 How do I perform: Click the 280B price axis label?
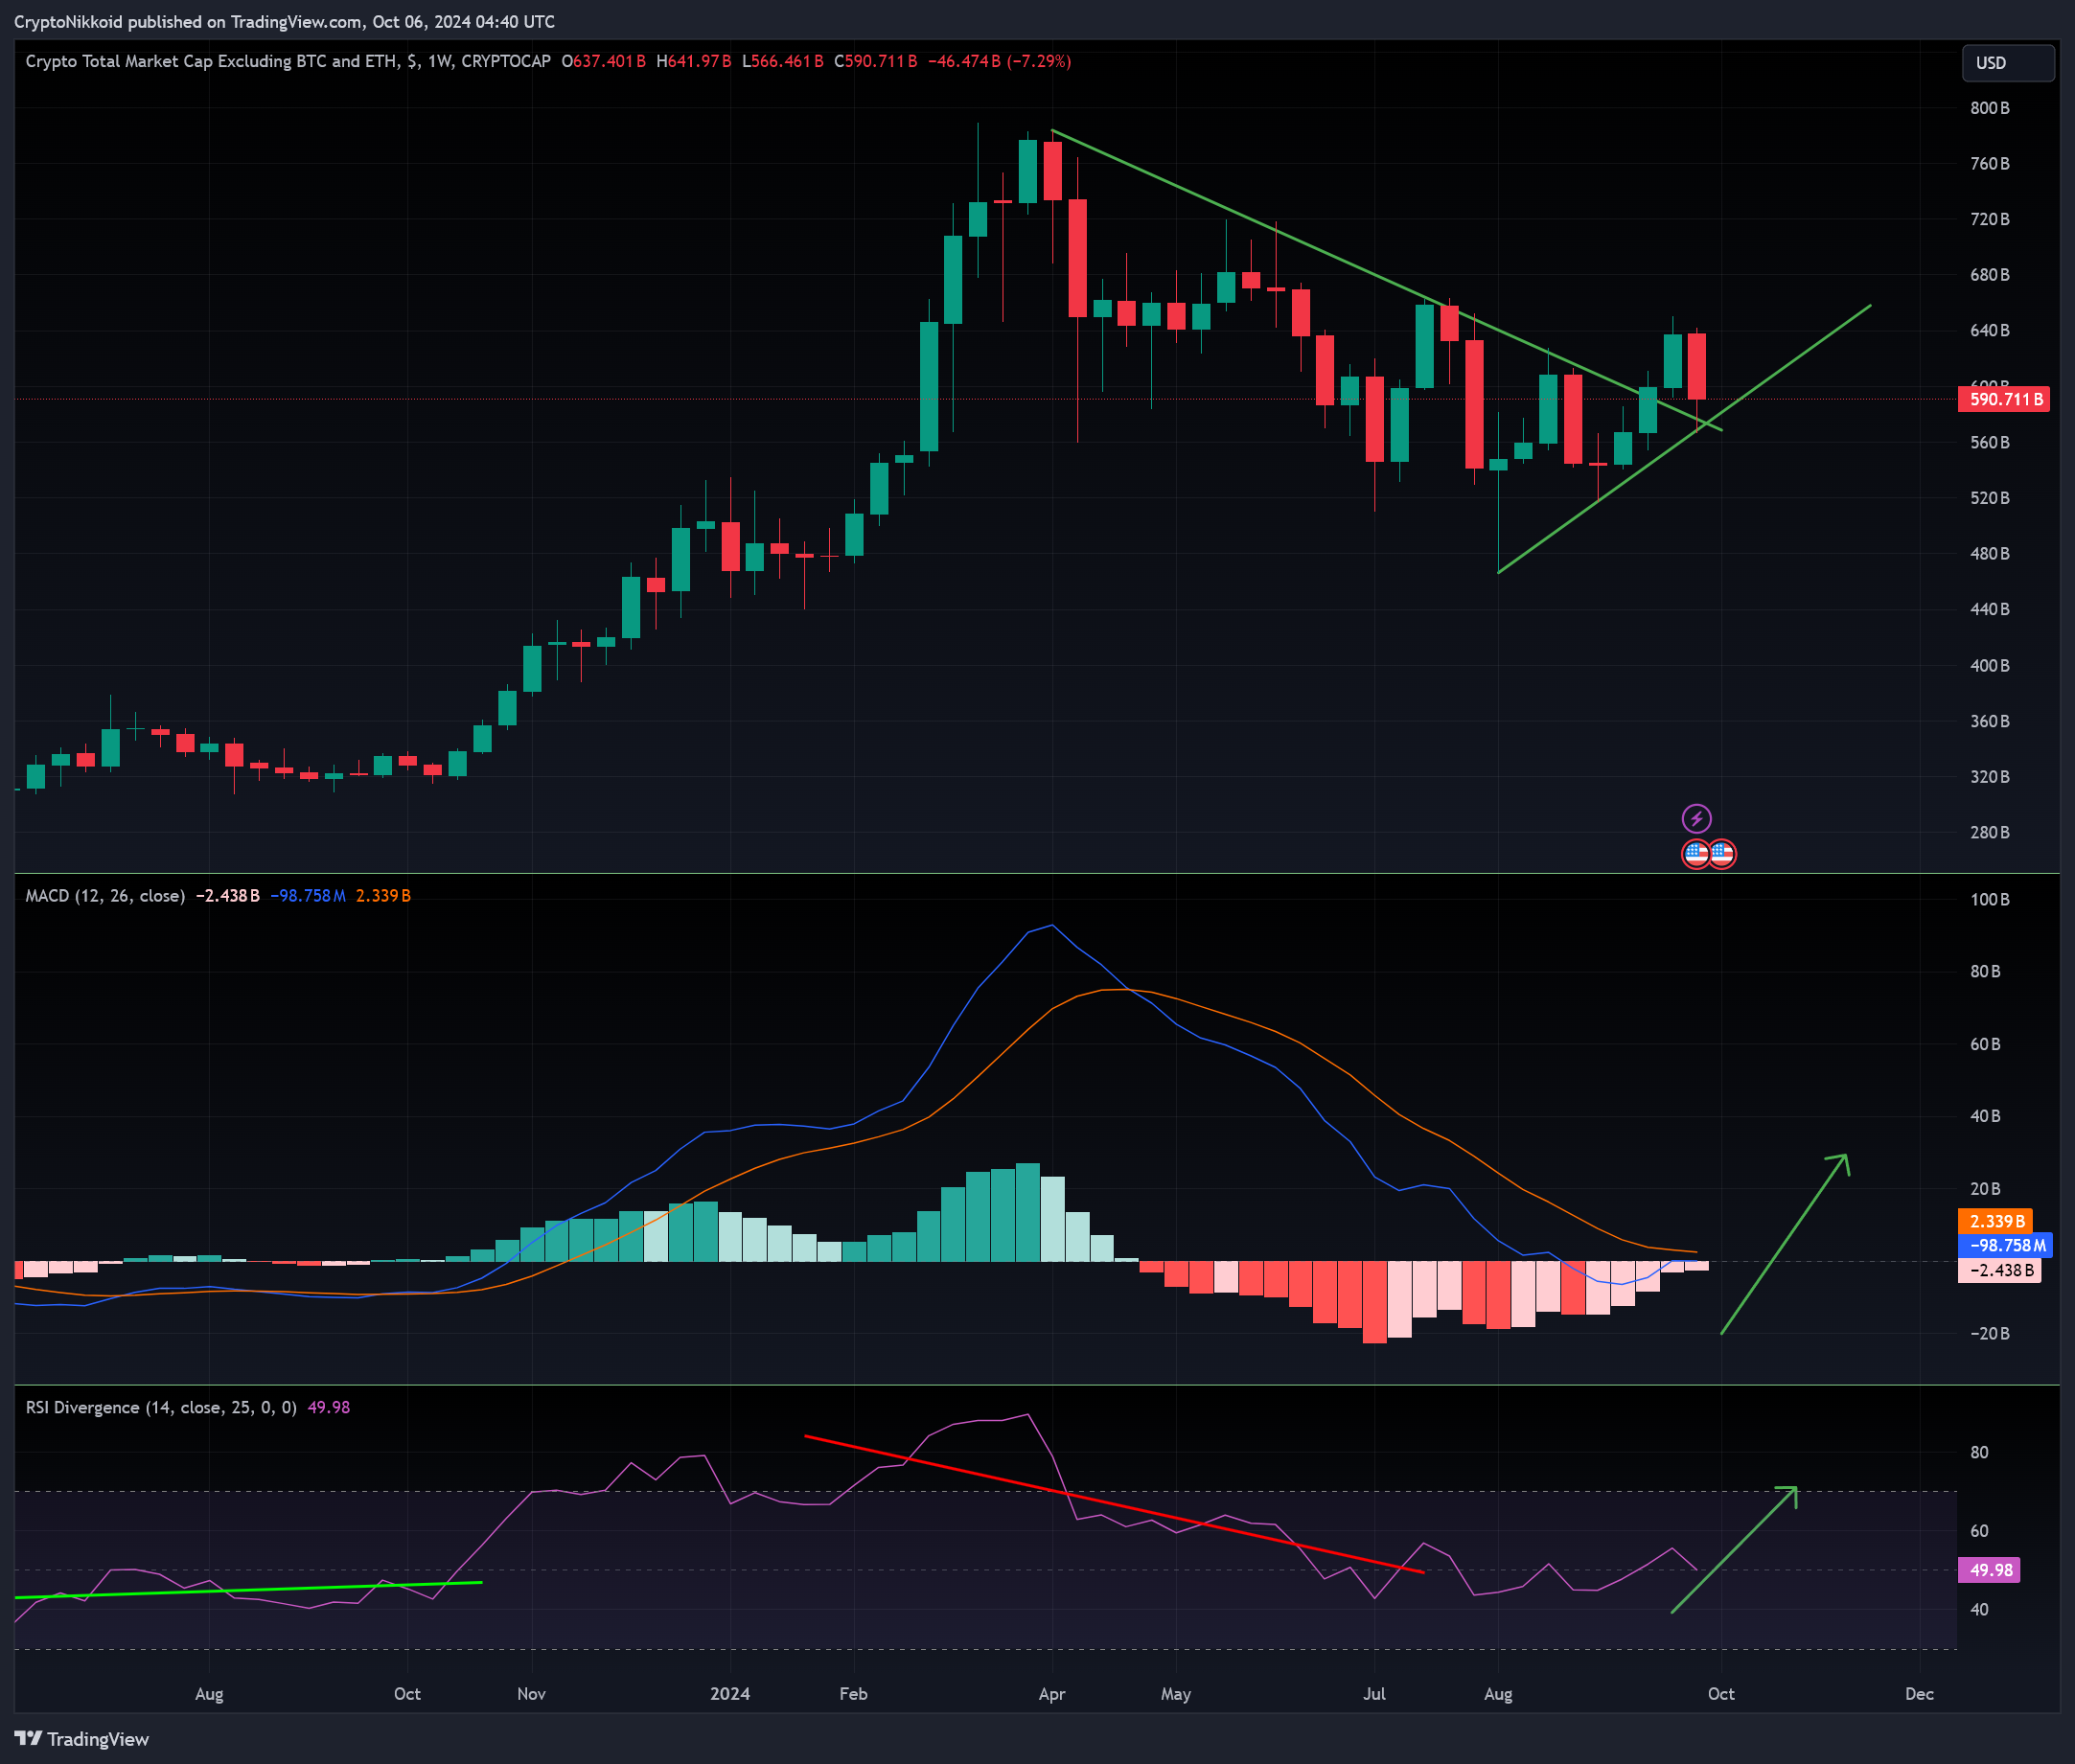click(x=1989, y=832)
